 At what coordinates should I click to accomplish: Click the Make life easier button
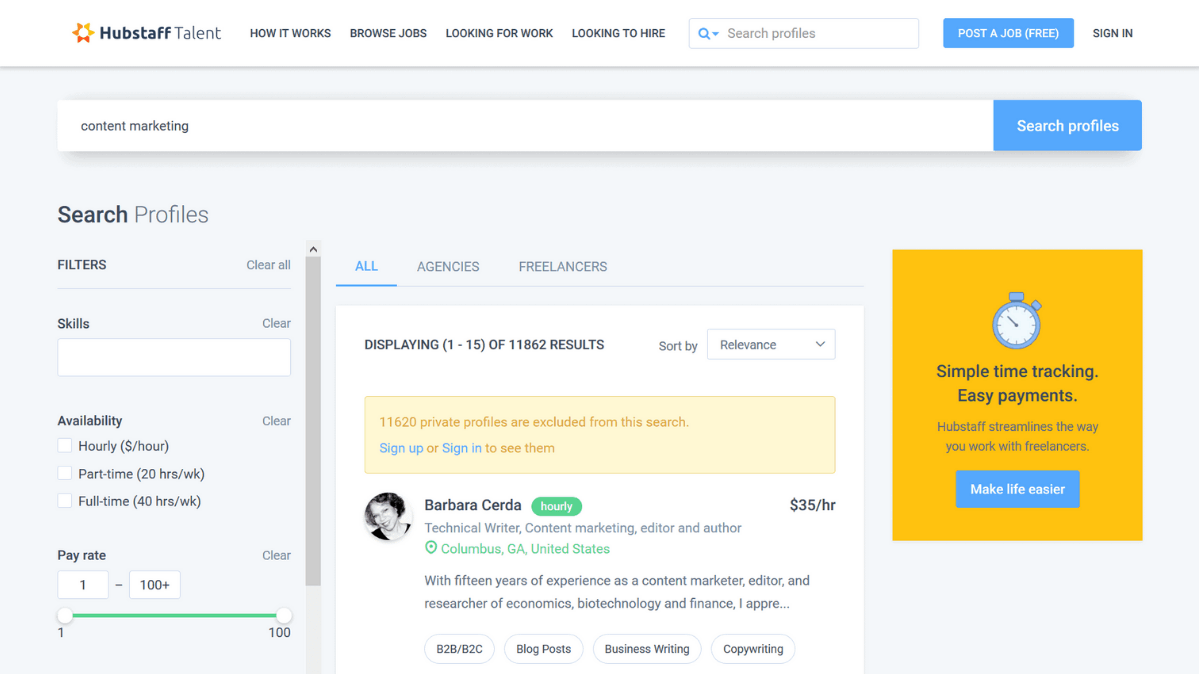tap(1017, 489)
